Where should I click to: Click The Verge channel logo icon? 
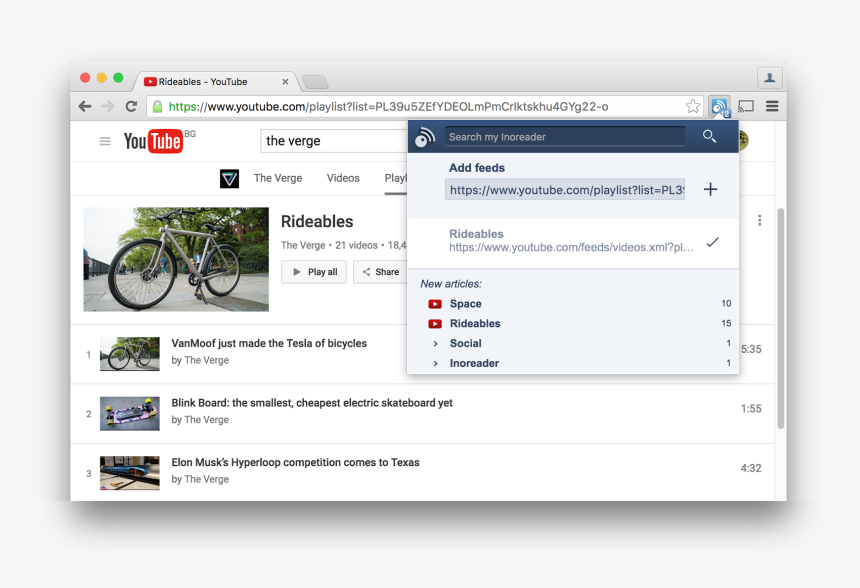pyautogui.click(x=230, y=178)
